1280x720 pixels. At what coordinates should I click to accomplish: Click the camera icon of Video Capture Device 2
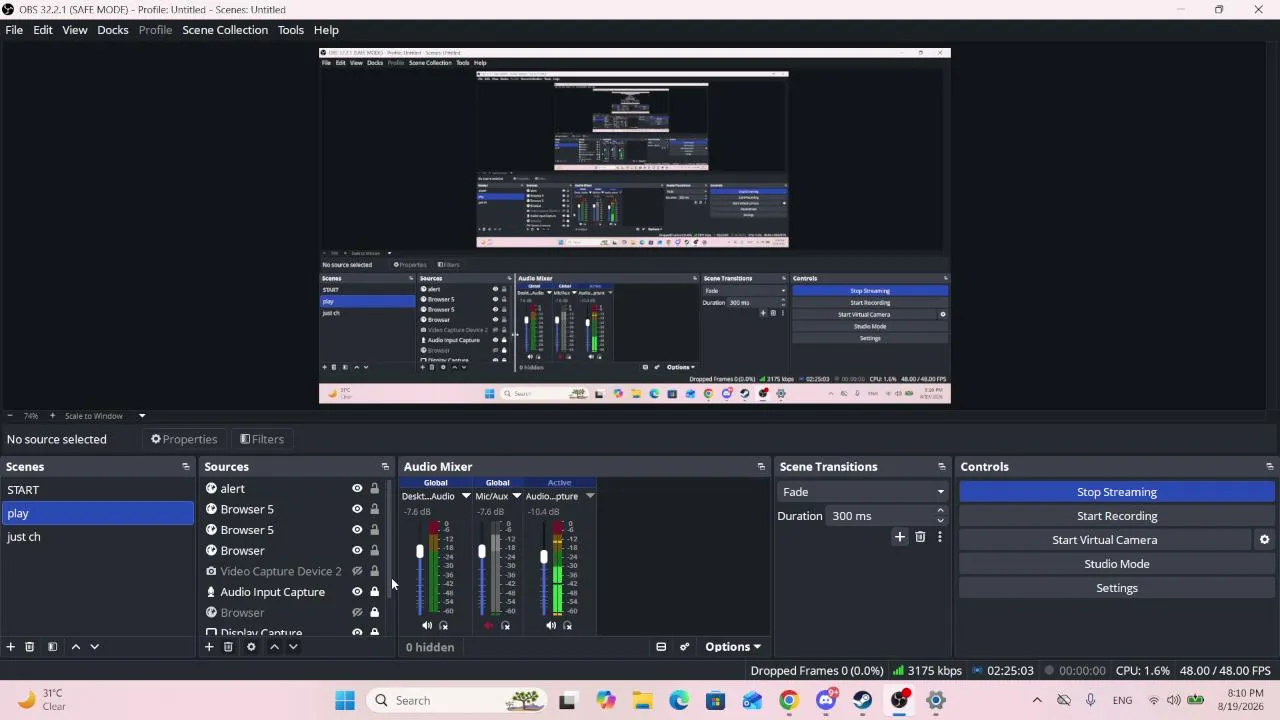coord(211,571)
